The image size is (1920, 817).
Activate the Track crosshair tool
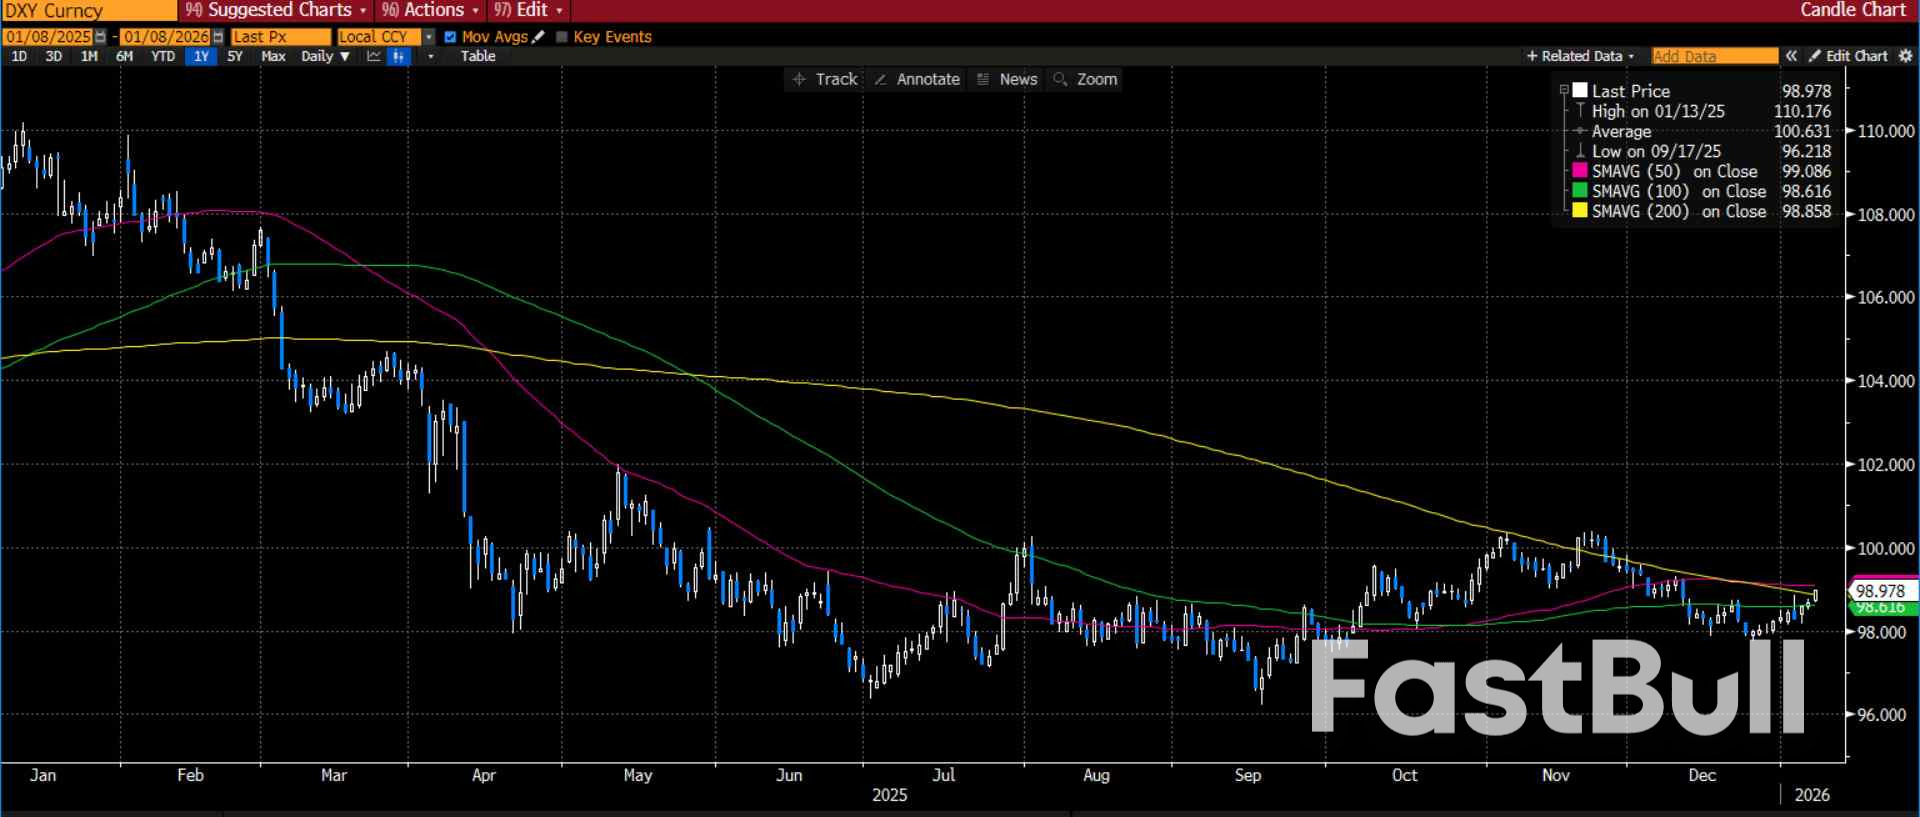point(825,79)
